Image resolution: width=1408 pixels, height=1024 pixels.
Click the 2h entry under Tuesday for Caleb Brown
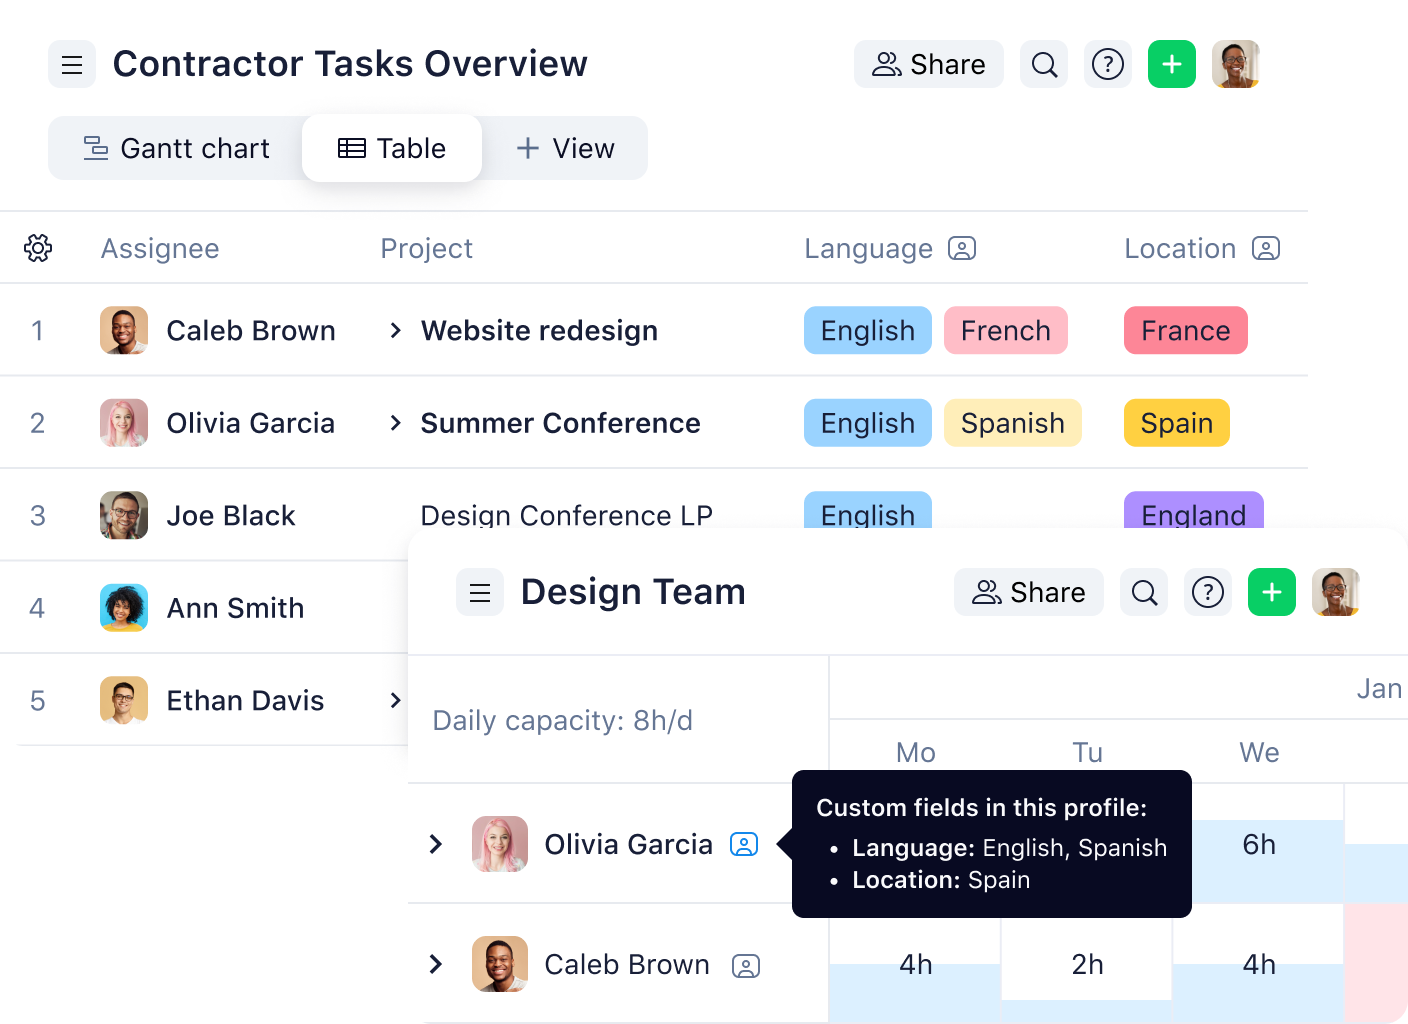tap(1087, 964)
